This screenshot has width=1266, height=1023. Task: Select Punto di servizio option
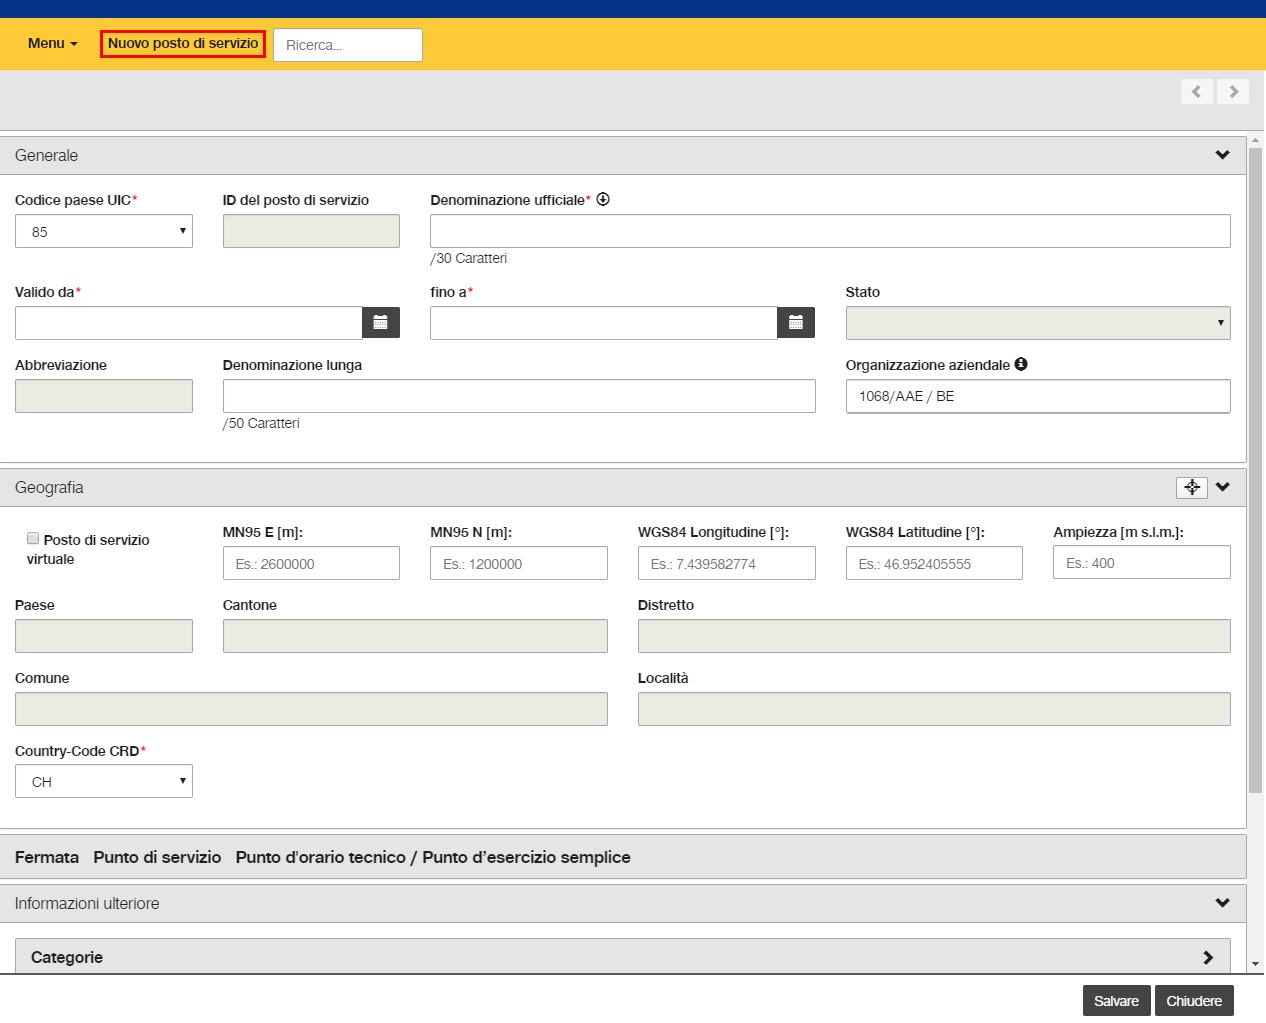[157, 857]
